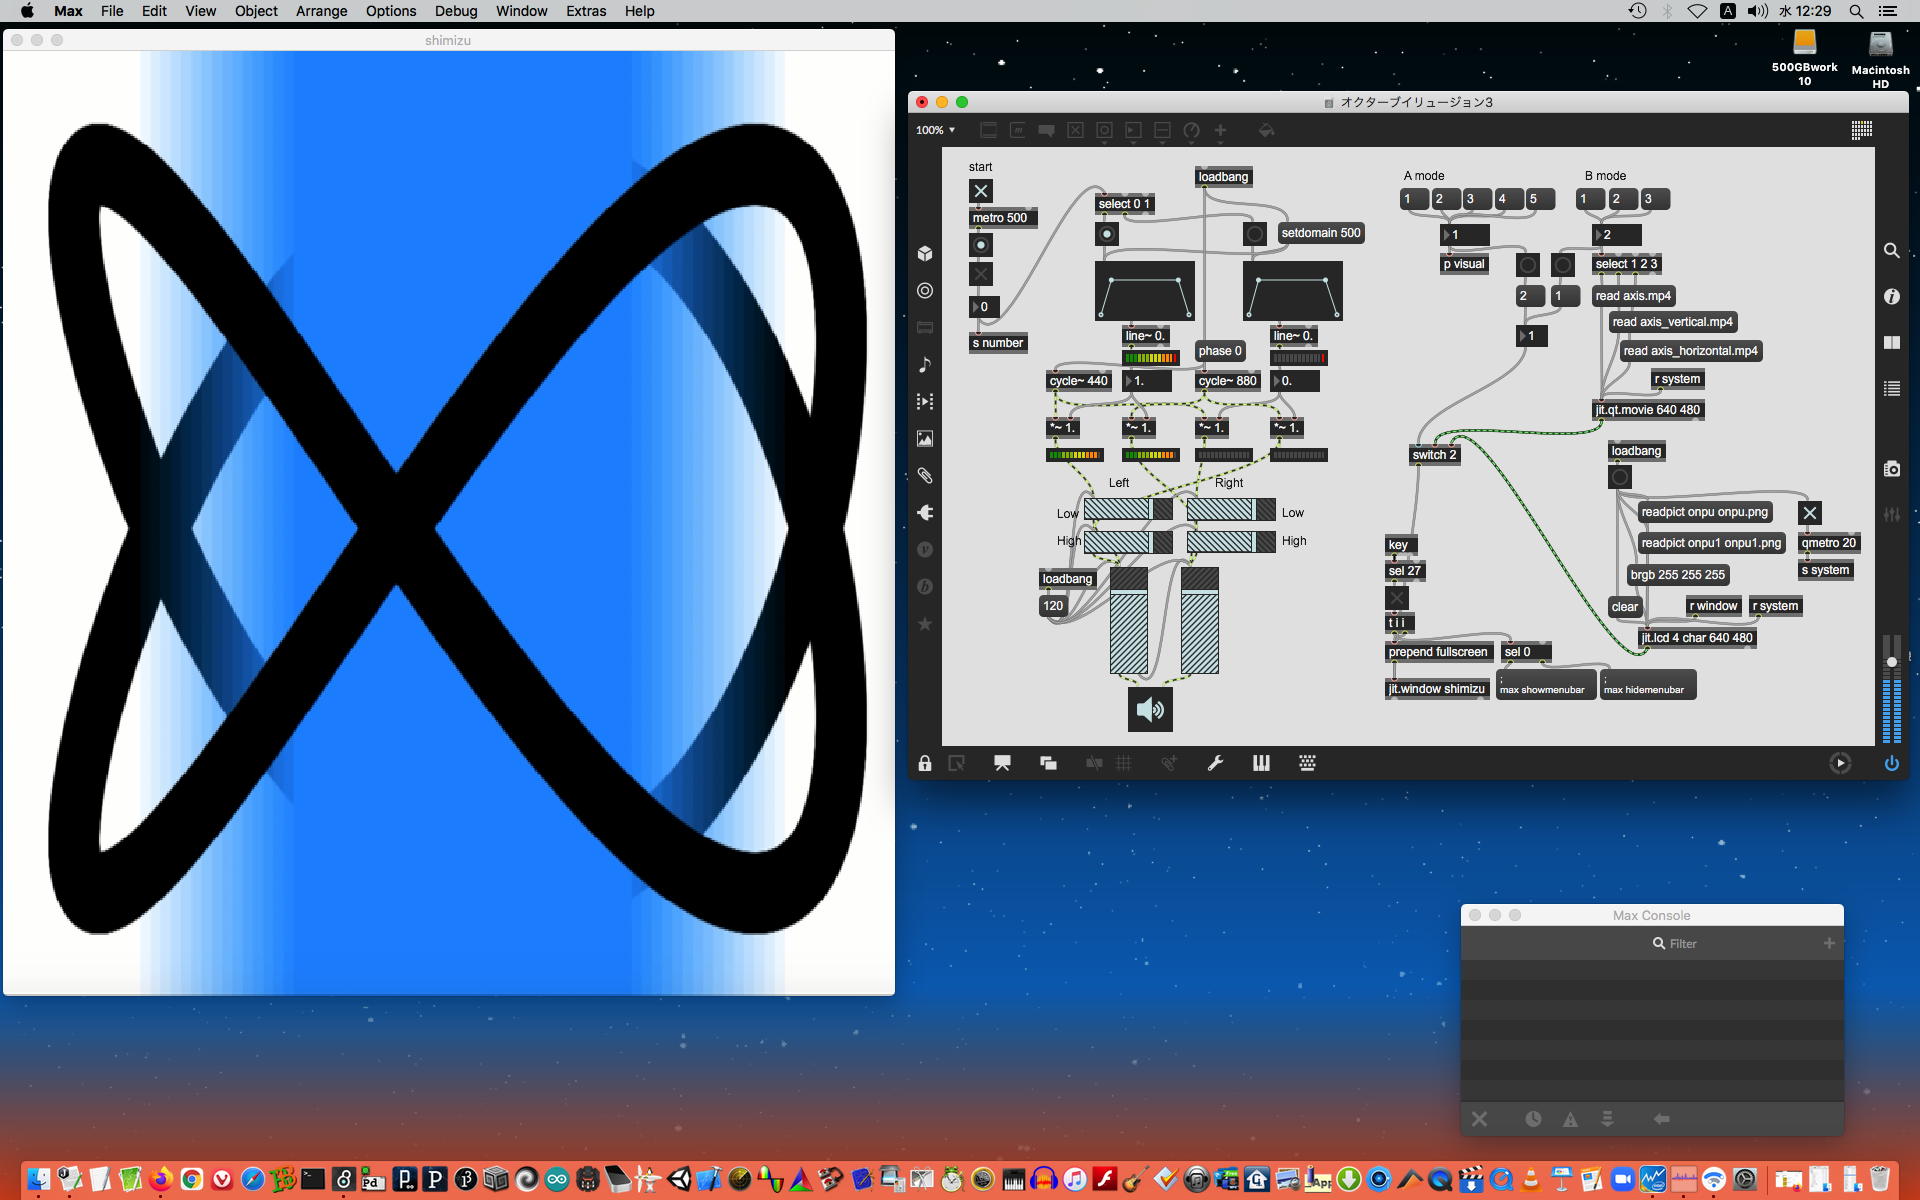Click the clear message box
This screenshot has width=1920, height=1200.
(x=1624, y=607)
